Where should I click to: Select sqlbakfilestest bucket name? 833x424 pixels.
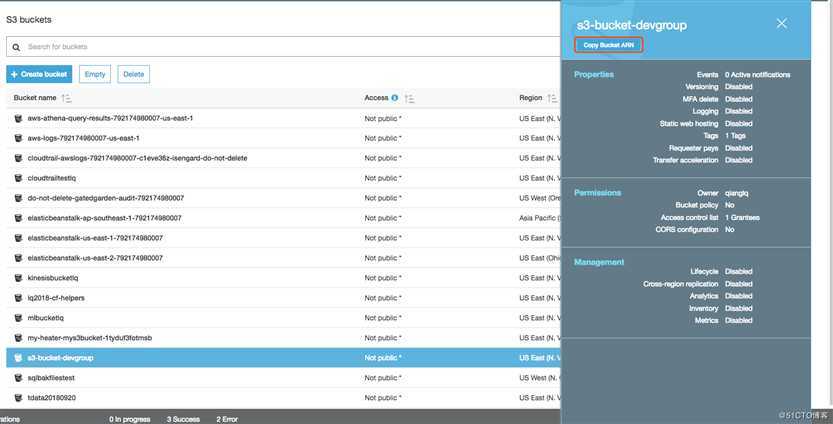(x=51, y=378)
